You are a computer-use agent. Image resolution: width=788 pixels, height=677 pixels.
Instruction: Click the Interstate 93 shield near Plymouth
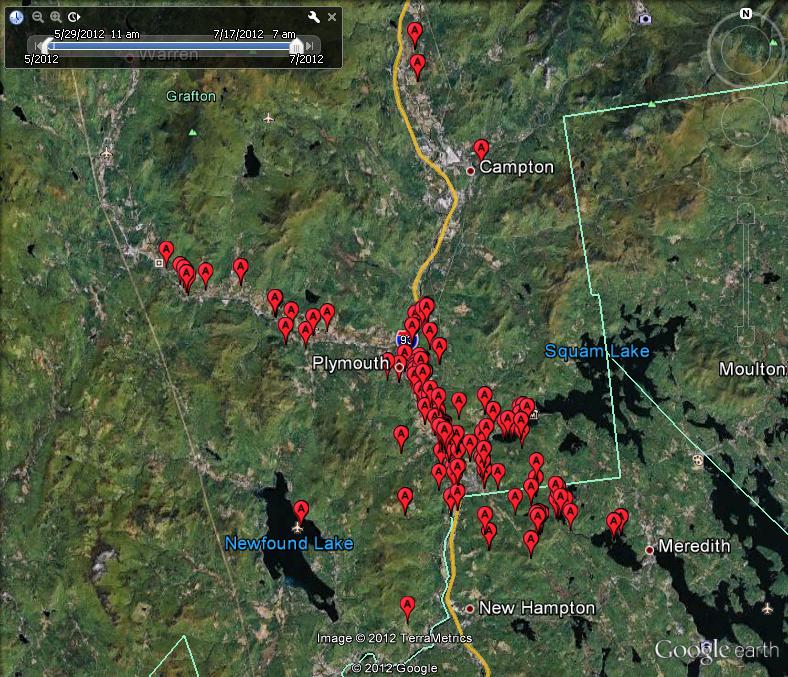(x=406, y=339)
